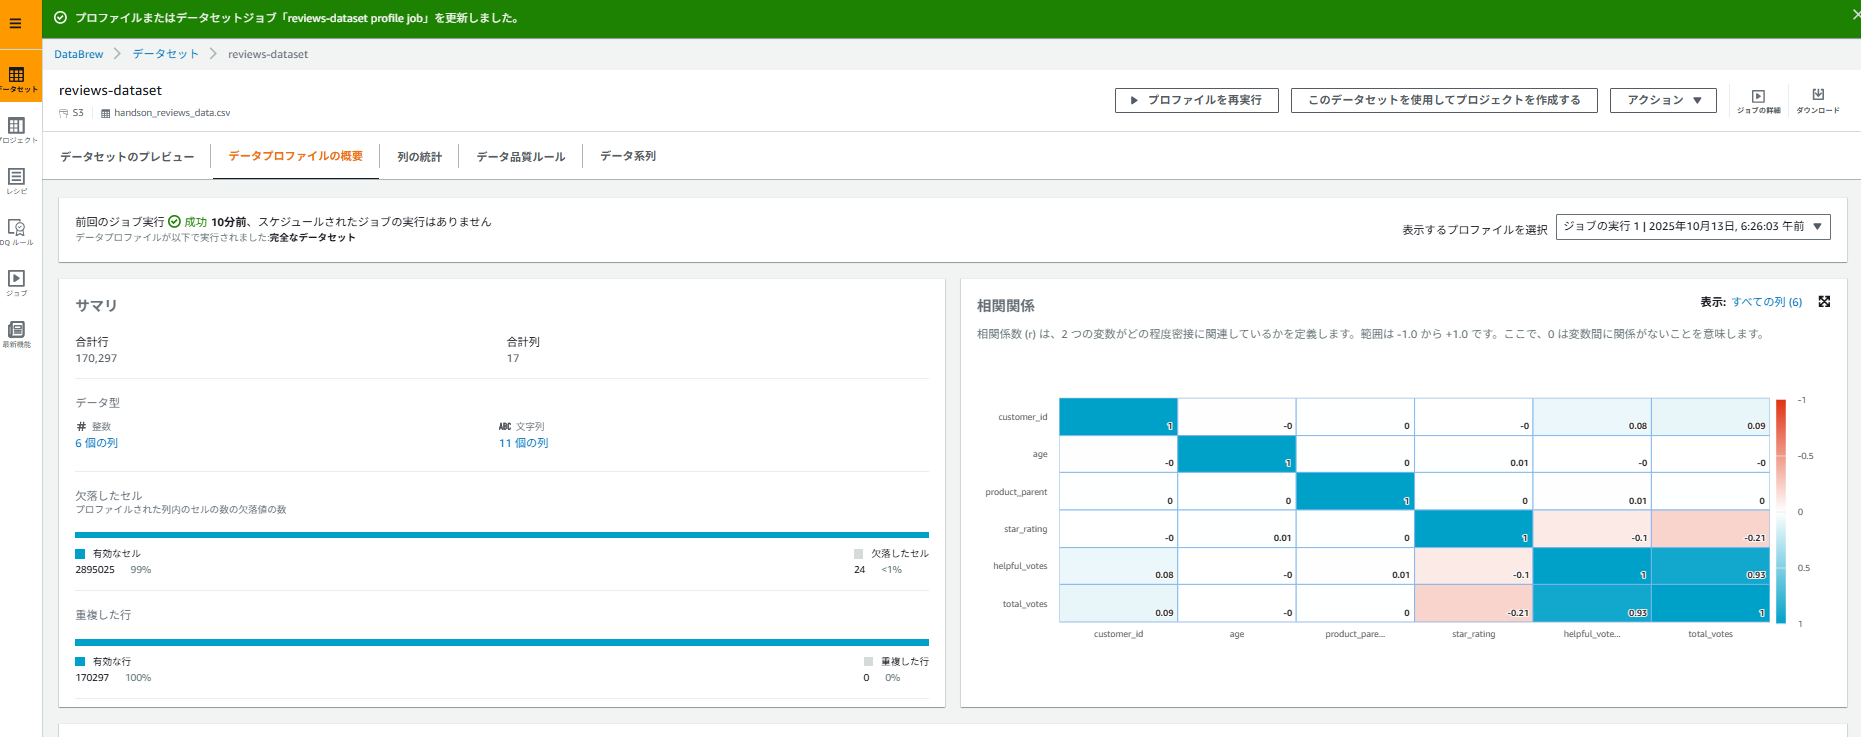Switch to データセットのプレビュー tab
Image resolution: width=1861 pixels, height=737 pixels.
[x=127, y=157]
